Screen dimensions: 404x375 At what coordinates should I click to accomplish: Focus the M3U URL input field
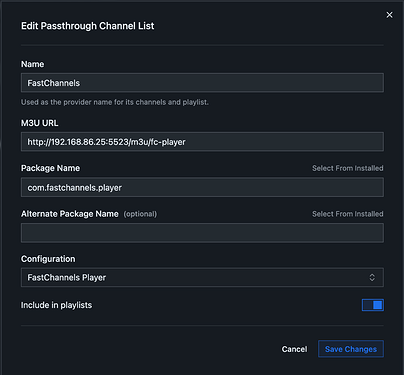(x=202, y=142)
